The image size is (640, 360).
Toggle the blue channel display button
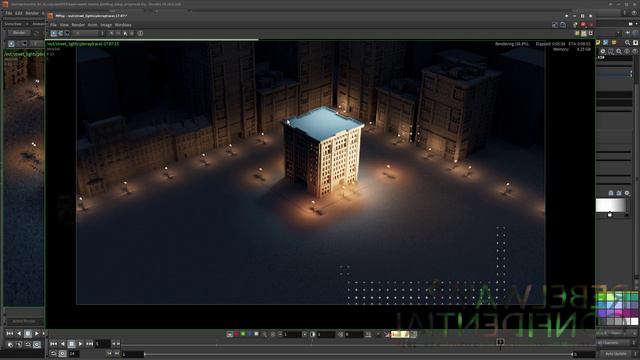pyautogui.click(x=249, y=334)
